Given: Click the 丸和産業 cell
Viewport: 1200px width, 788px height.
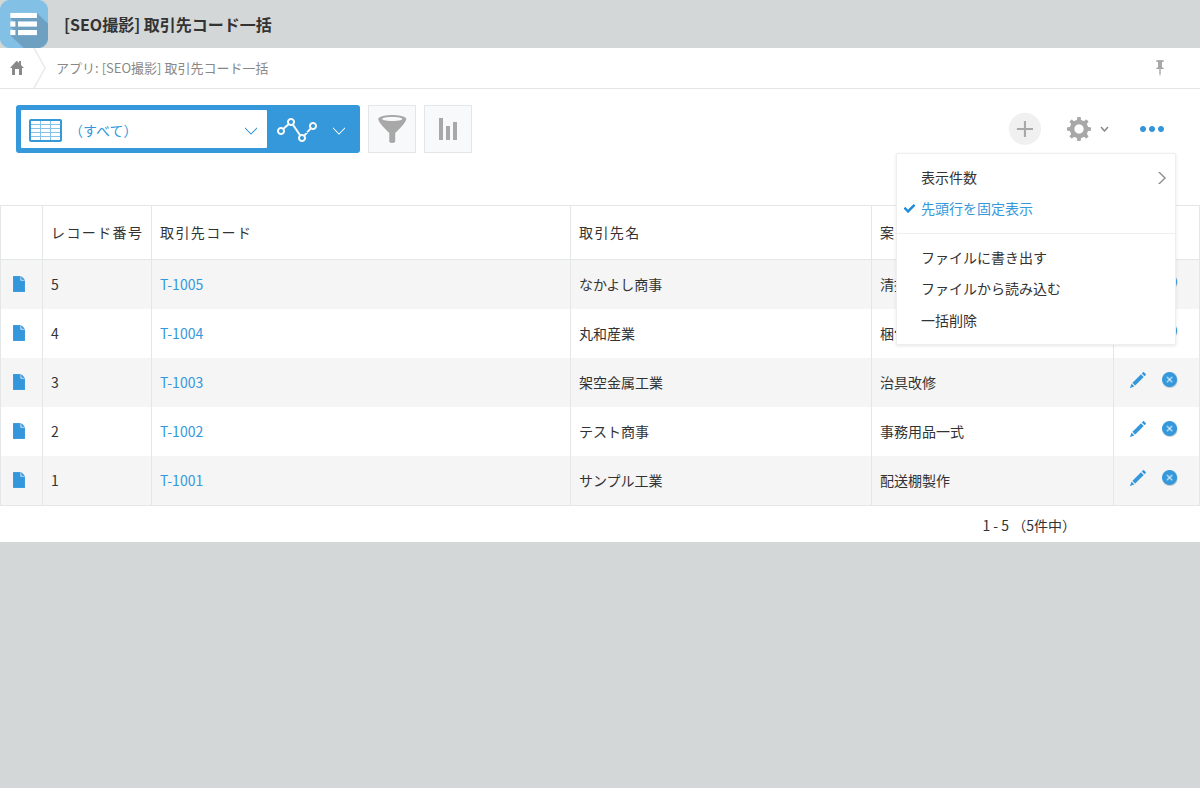Looking at the screenshot, I should [x=721, y=334].
